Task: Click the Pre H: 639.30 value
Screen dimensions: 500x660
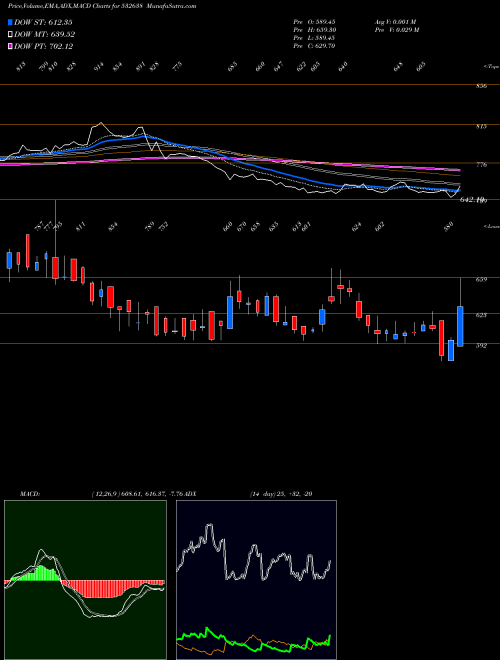Action: [314, 30]
